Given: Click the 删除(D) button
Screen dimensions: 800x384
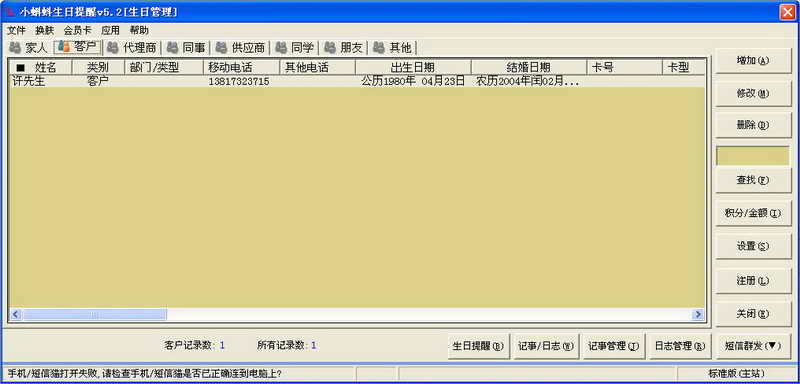Looking at the screenshot, I should coord(753,125).
